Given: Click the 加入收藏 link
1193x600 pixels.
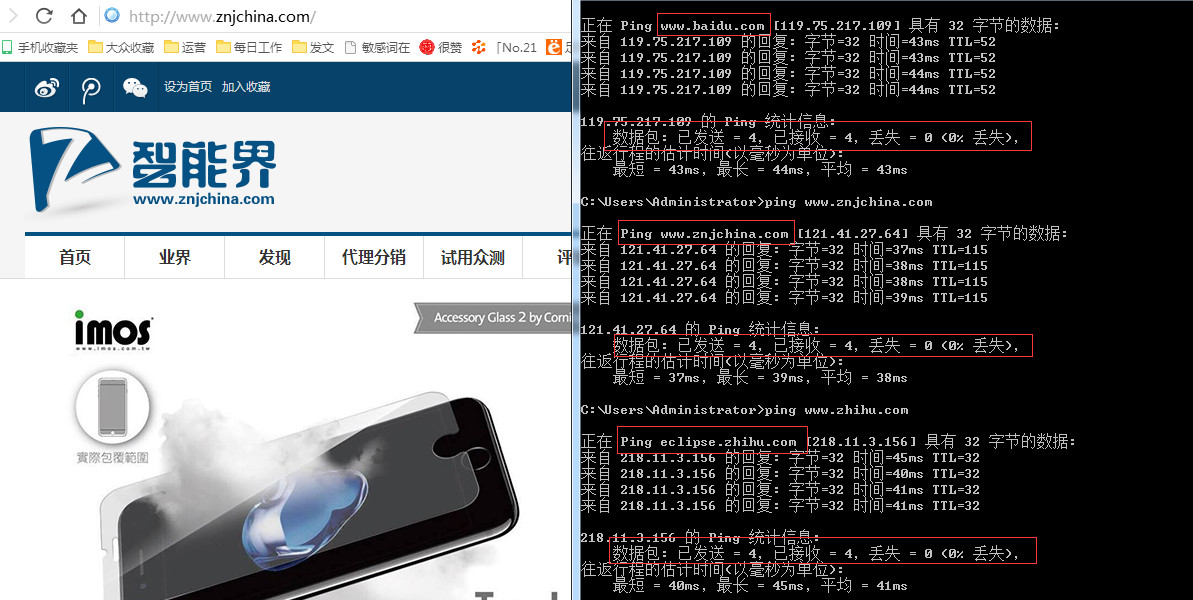Looking at the screenshot, I should pos(246,87).
